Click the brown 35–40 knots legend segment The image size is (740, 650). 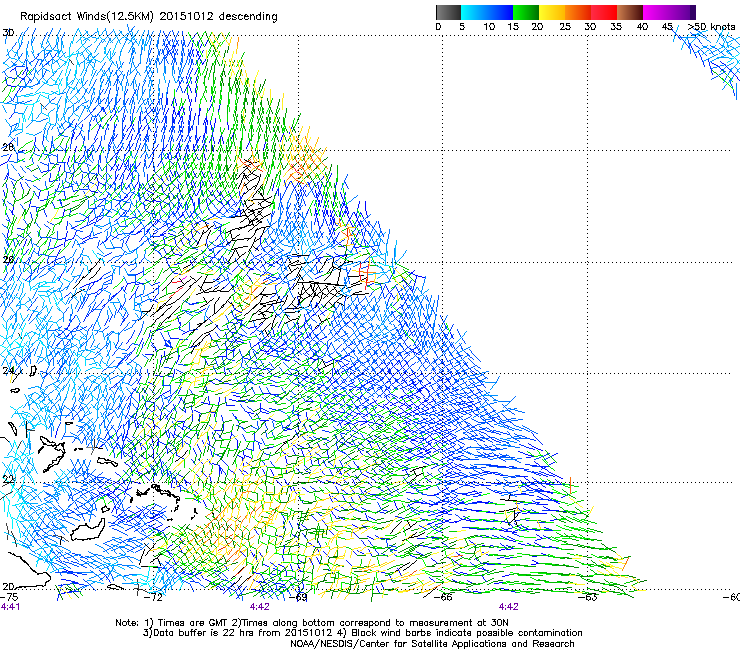pos(630,12)
